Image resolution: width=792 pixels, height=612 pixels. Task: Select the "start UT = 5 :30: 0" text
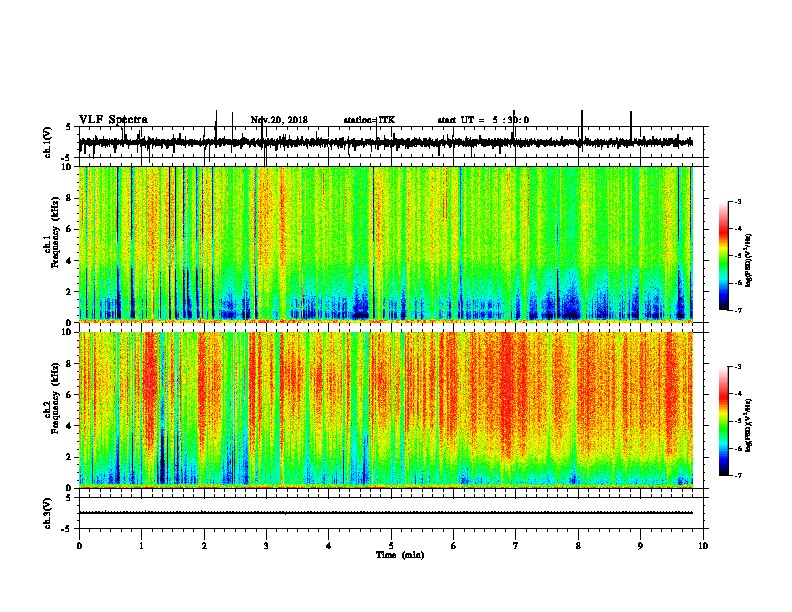[483, 120]
